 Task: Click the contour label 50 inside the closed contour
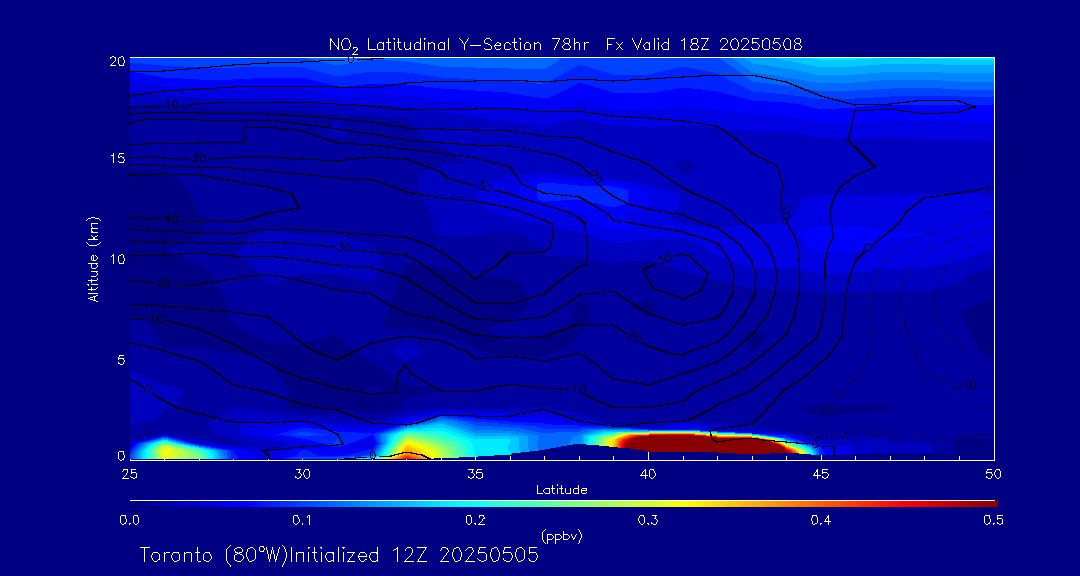[665, 259]
